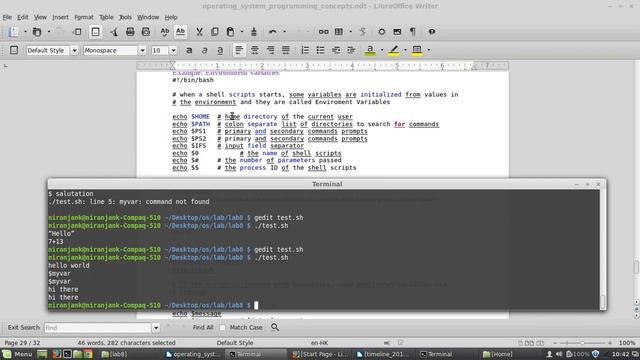640x360 pixels.
Task: Toggle Edit Mode button
Action: point(96,32)
